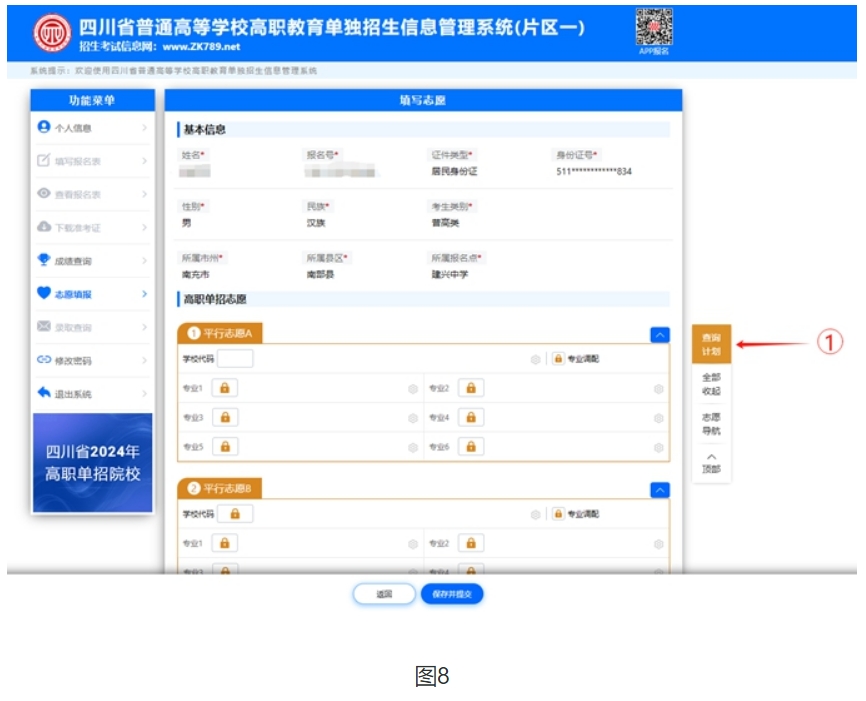Image resolution: width=866 pixels, height=701 pixels.
Task: Open the 下载准考证 menu item
Action: click(90, 228)
